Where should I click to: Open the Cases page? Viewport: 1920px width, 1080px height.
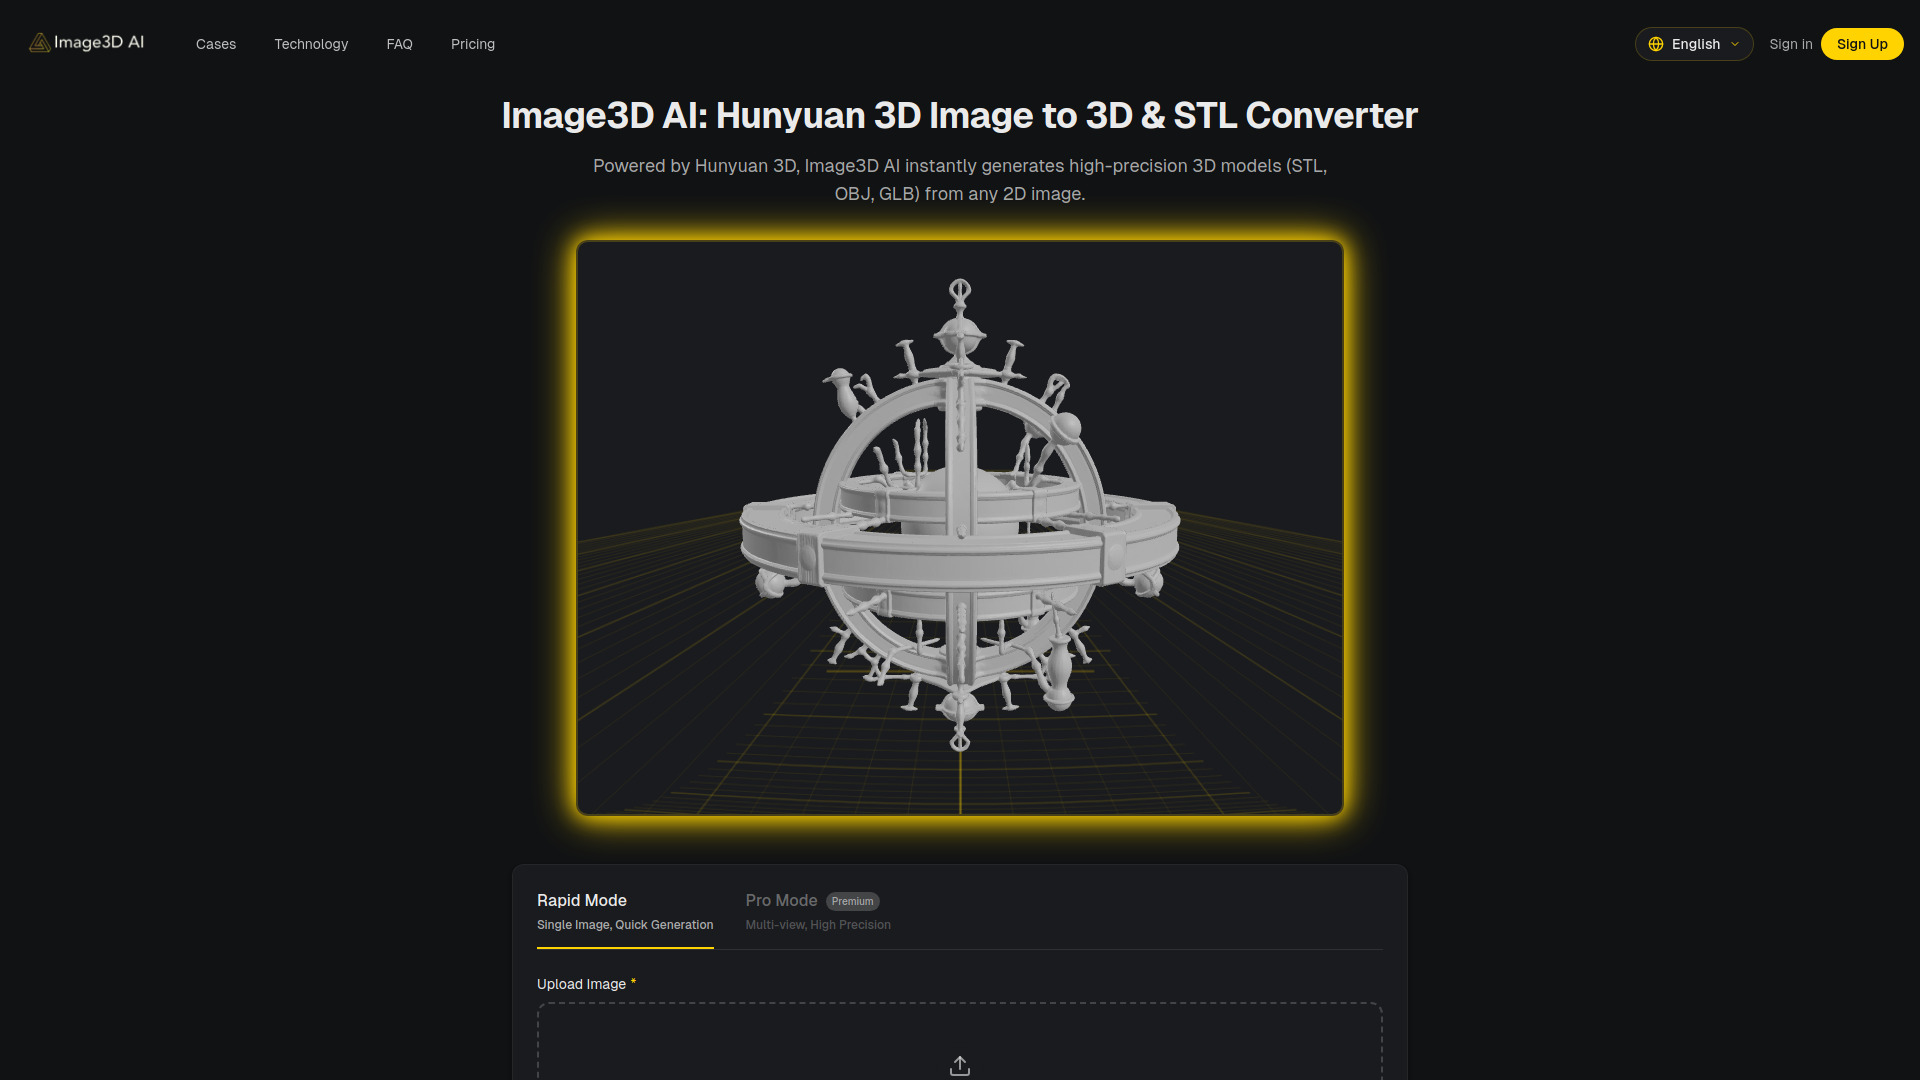point(215,44)
